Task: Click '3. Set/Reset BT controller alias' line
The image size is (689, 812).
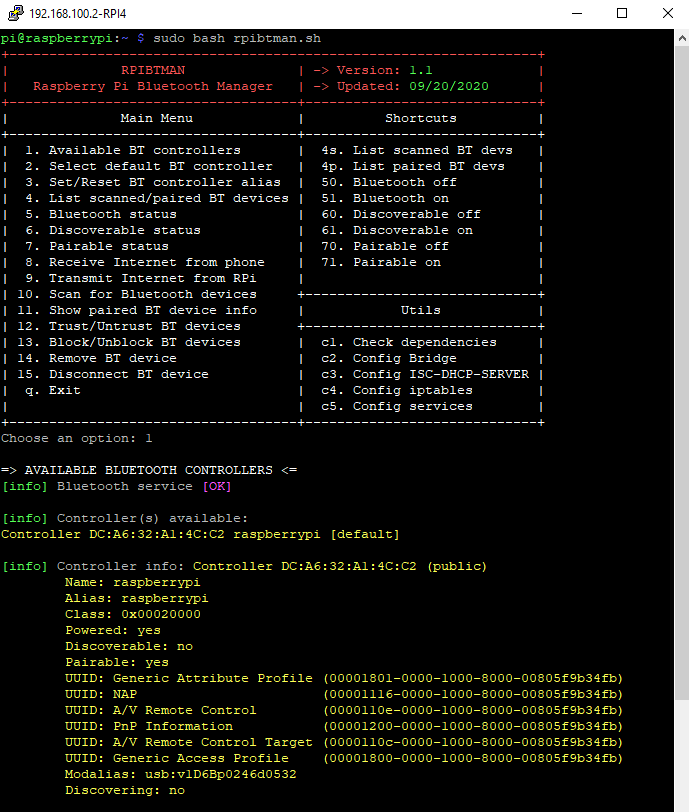Action: [153, 183]
